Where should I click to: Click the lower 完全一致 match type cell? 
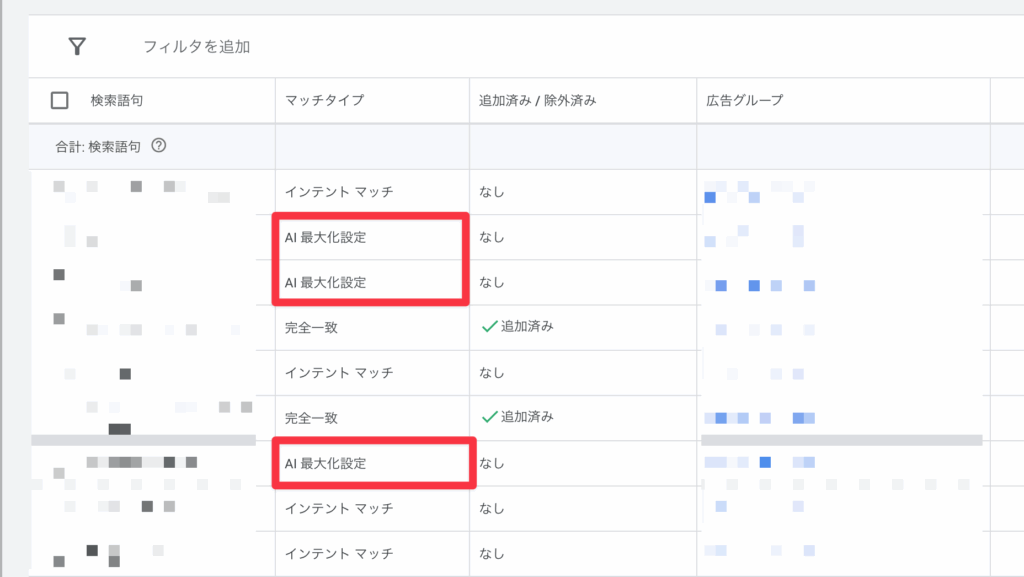point(311,418)
